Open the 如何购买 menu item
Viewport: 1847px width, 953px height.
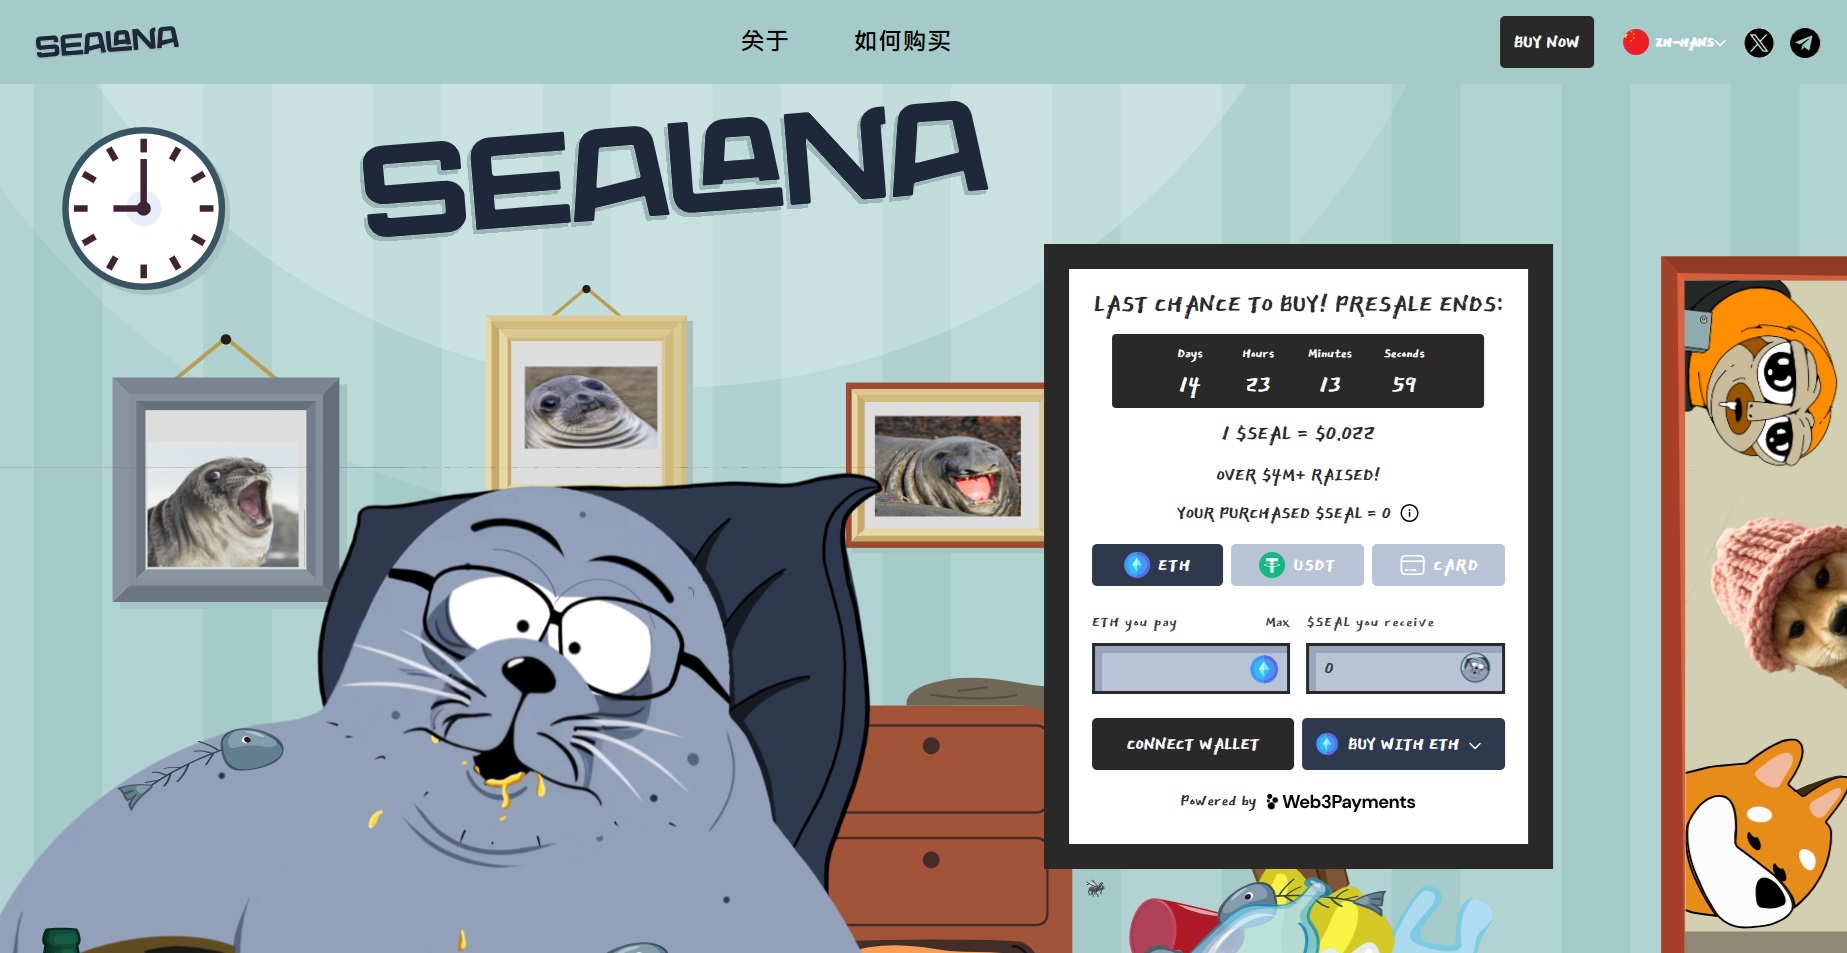pyautogui.click(x=902, y=41)
